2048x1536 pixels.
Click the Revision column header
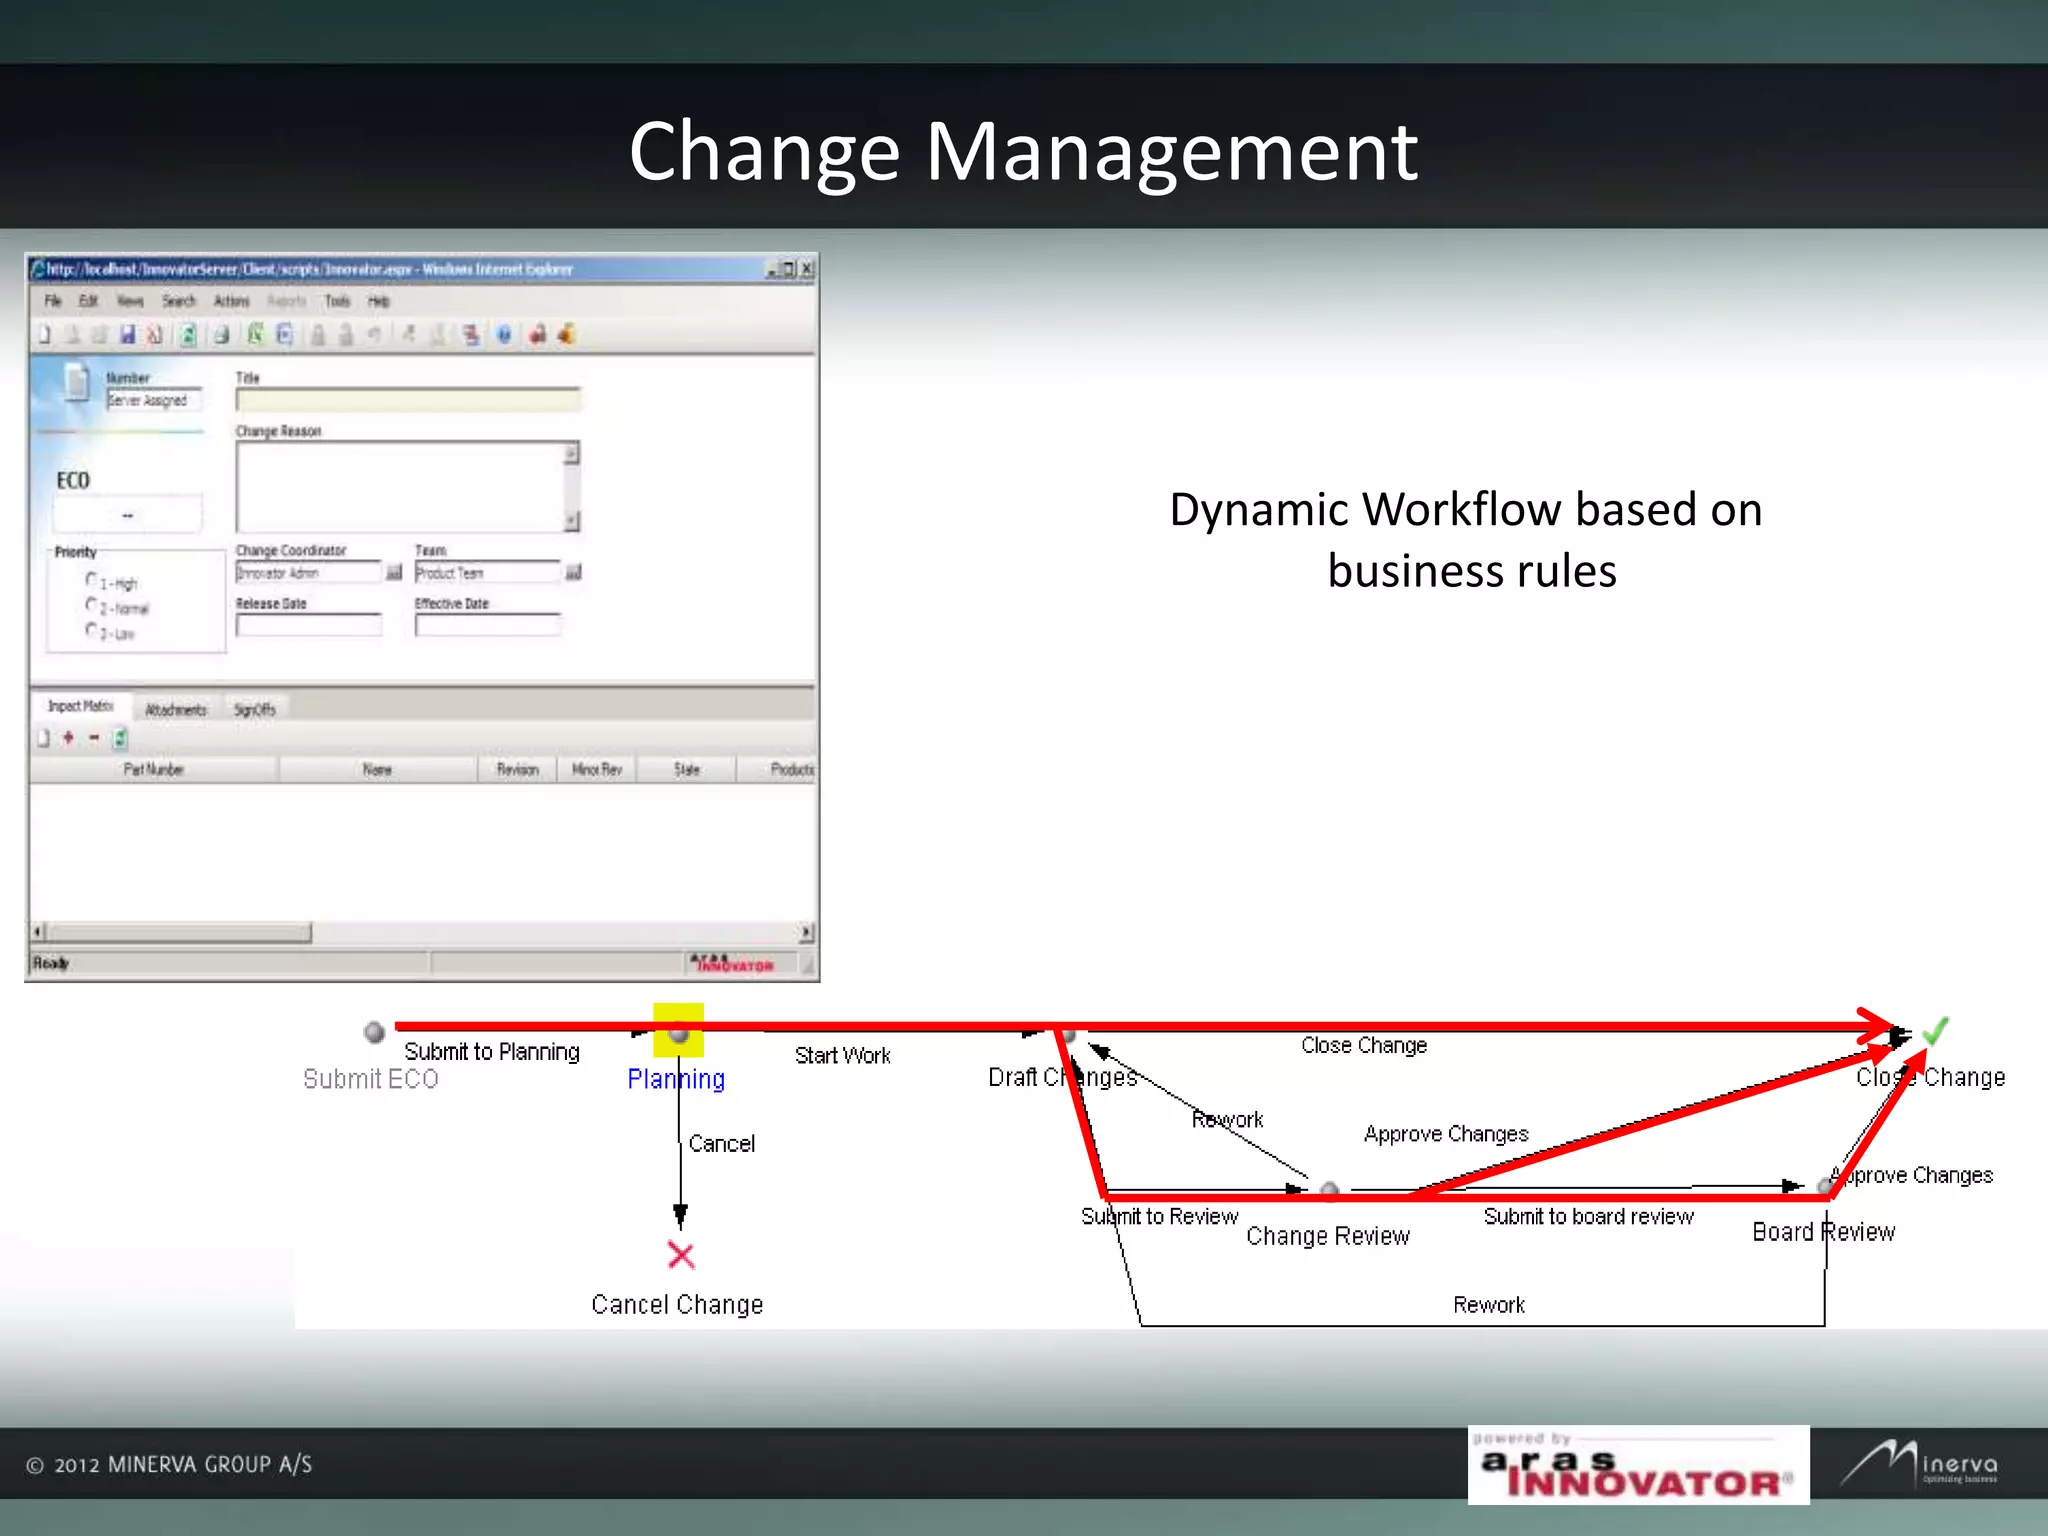517,769
